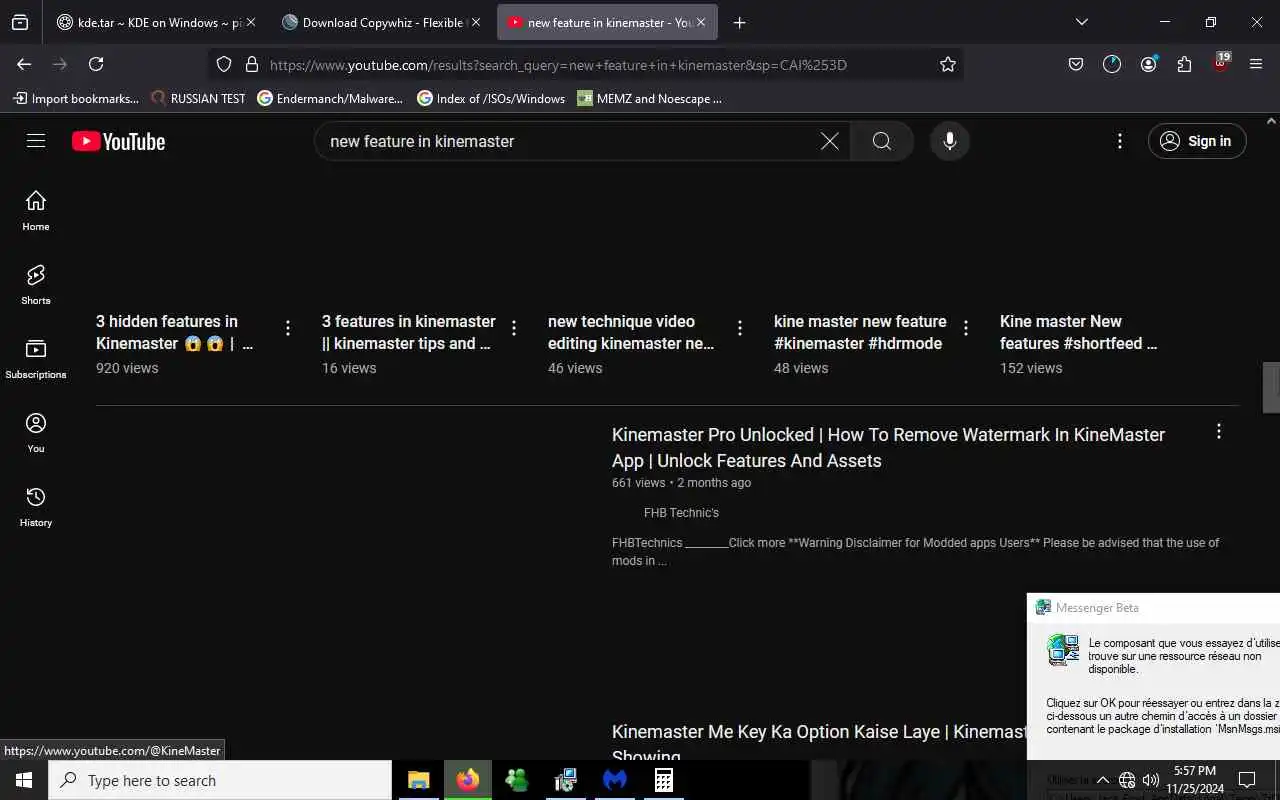
Task: Open the network globe icon in the tray
Action: pyautogui.click(x=1127, y=780)
